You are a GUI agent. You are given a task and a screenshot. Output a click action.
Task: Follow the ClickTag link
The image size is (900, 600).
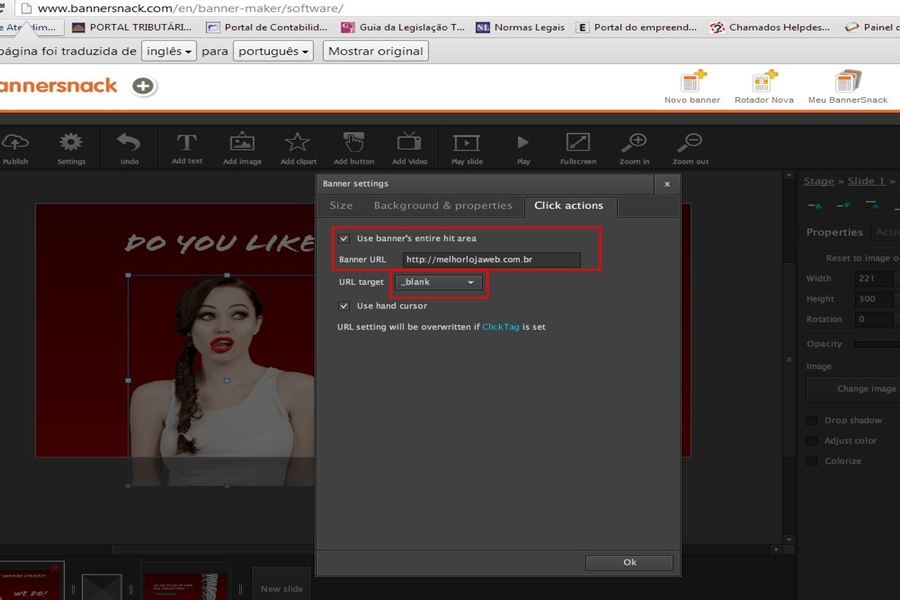click(501, 327)
